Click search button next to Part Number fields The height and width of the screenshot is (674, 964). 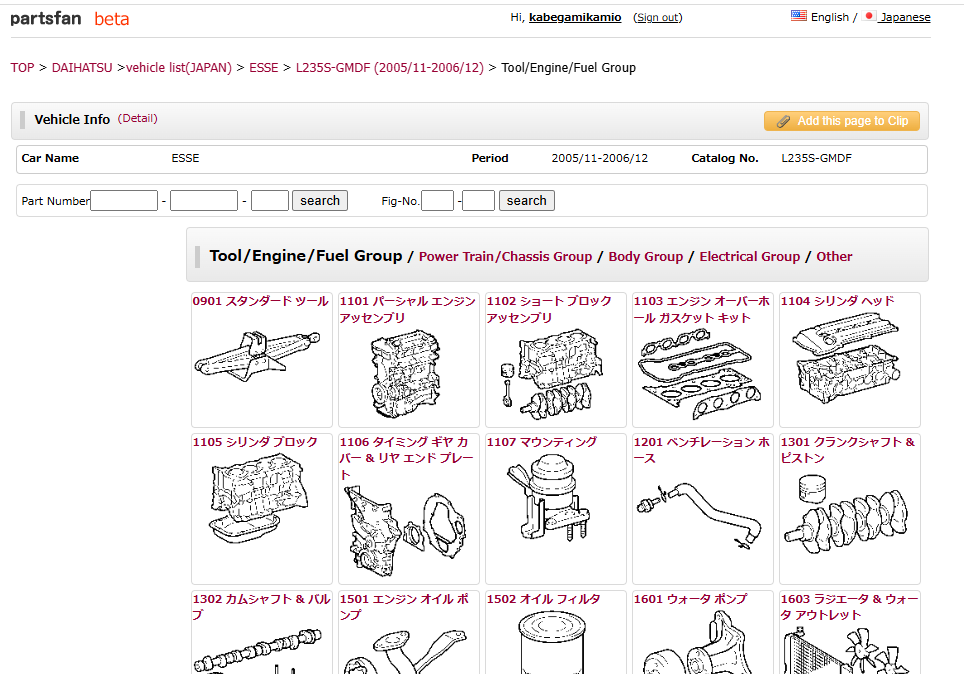320,200
